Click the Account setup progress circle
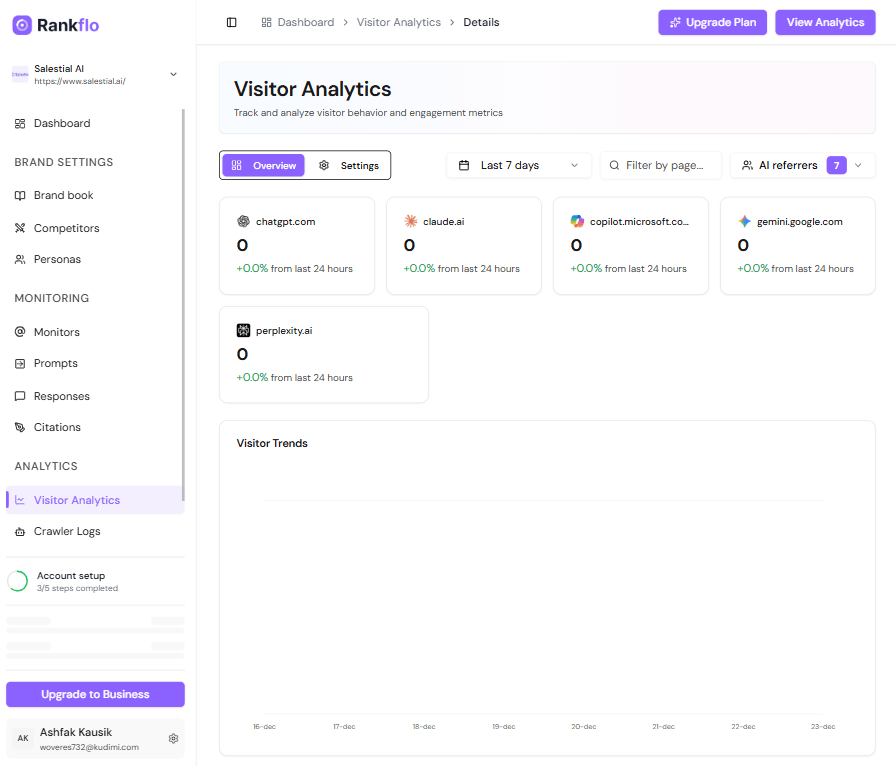The height and width of the screenshot is (766, 896). point(17,581)
